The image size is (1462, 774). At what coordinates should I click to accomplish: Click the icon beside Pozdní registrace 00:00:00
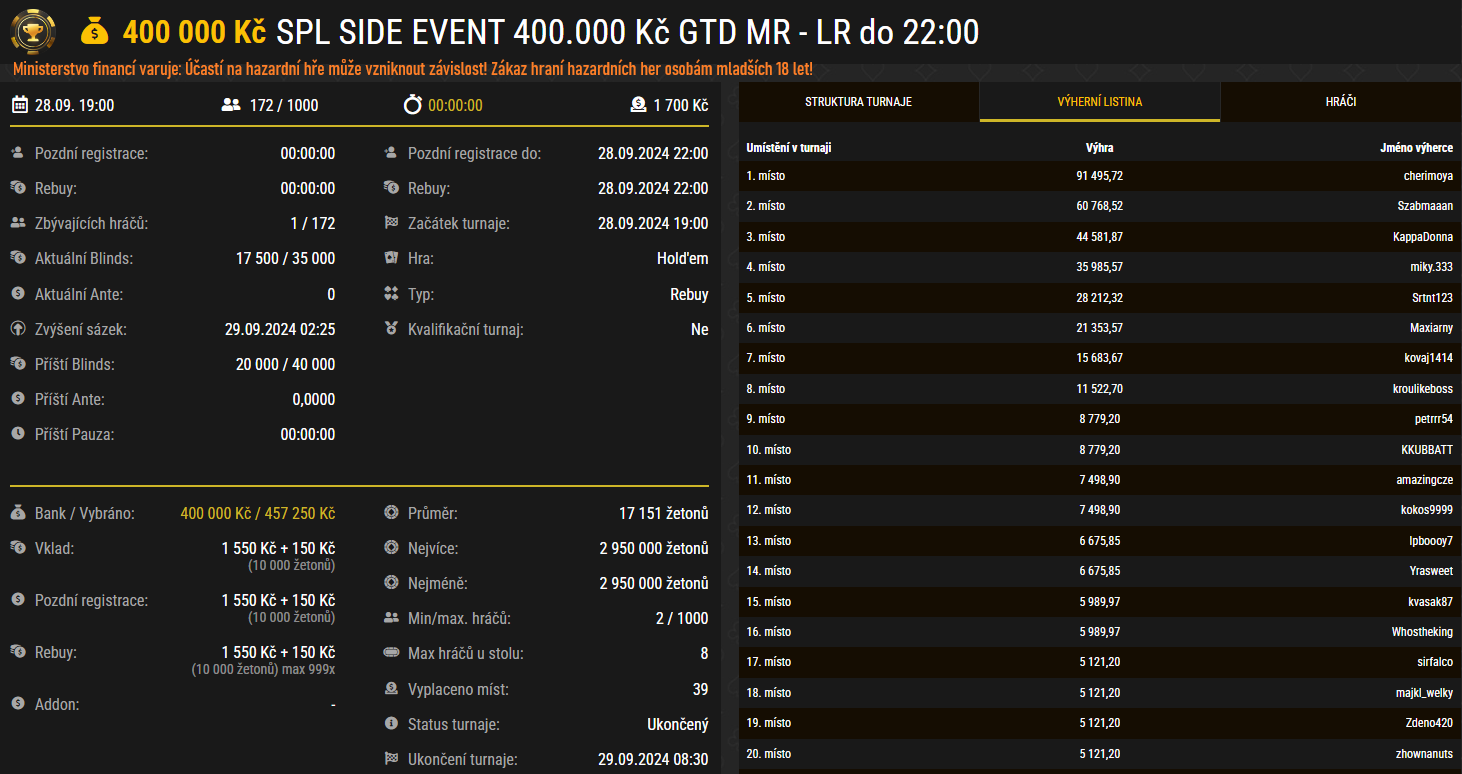pyautogui.click(x=18, y=153)
